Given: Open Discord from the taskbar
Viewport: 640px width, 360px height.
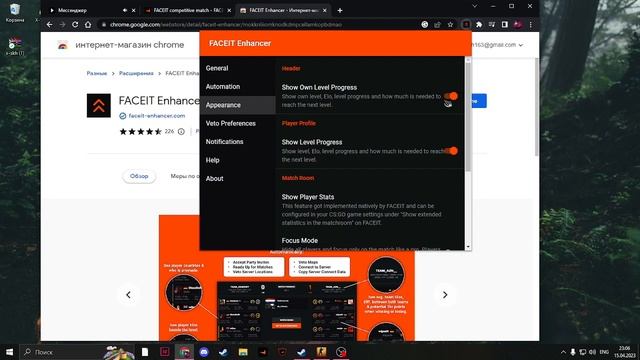Looking at the screenshot, I should click(x=204, y=352).
